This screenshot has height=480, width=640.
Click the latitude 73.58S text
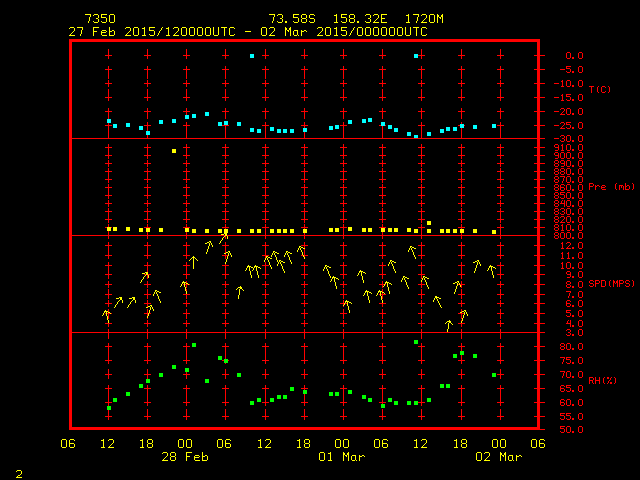[293, 19]
